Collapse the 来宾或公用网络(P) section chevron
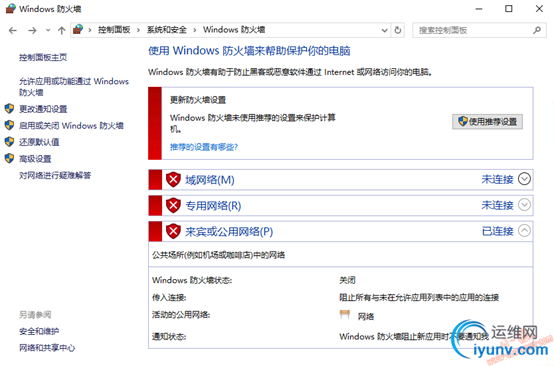 [x=524, y=231]
